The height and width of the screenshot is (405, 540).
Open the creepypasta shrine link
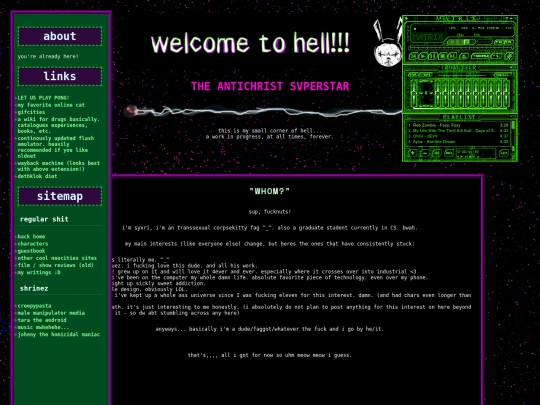(34, 306)
